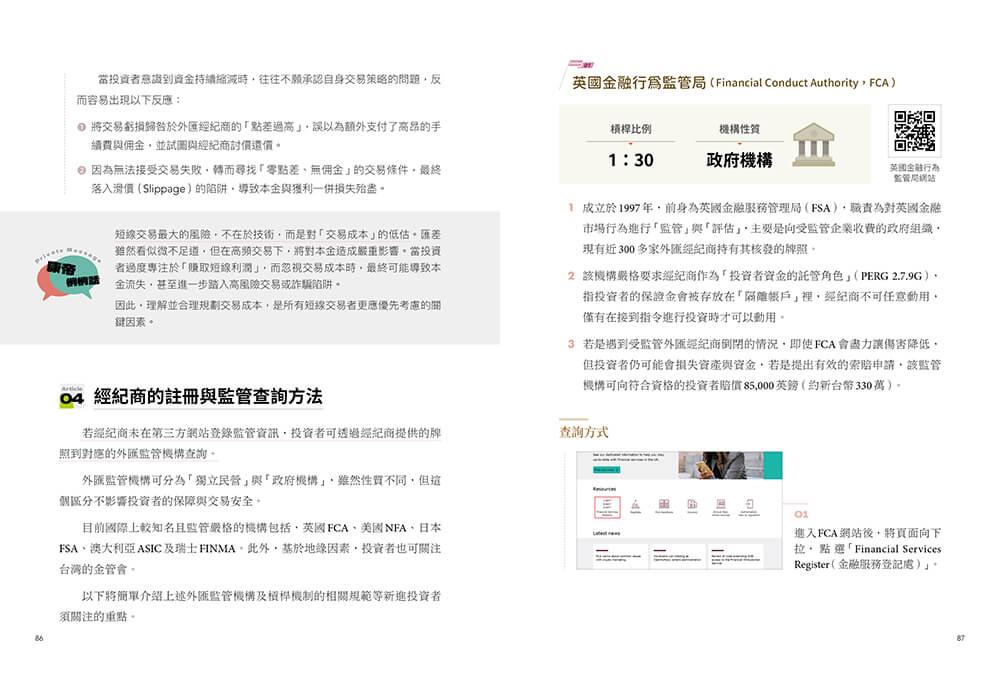Click the 經紀商的註冊與監管查詢方法 heading

[208, 397]
